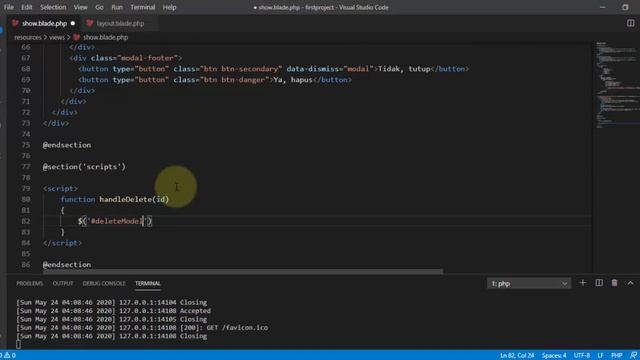Viewport: 640px width, 360px height.
Task: Click Ln 82, Col 24 in status bar
Action: pos(517,356)
